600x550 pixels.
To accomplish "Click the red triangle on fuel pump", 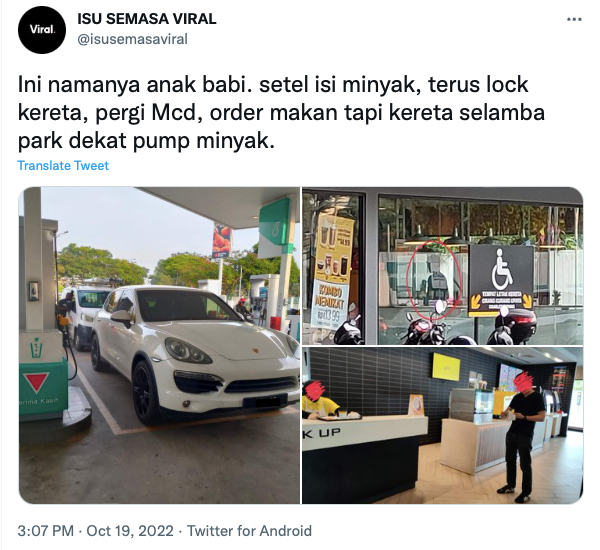I will point(36,382).
